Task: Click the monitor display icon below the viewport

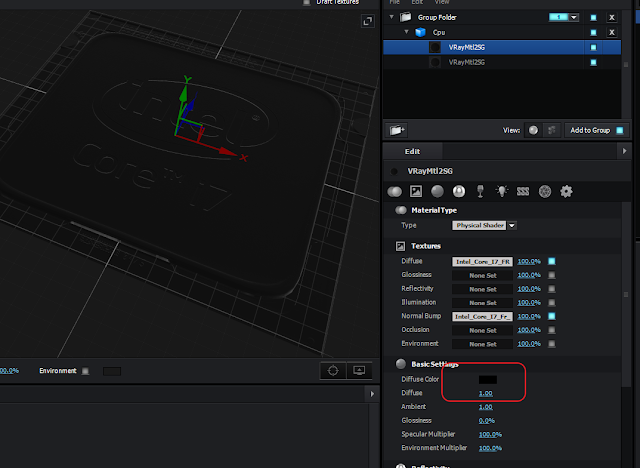Action: point(359,370)
